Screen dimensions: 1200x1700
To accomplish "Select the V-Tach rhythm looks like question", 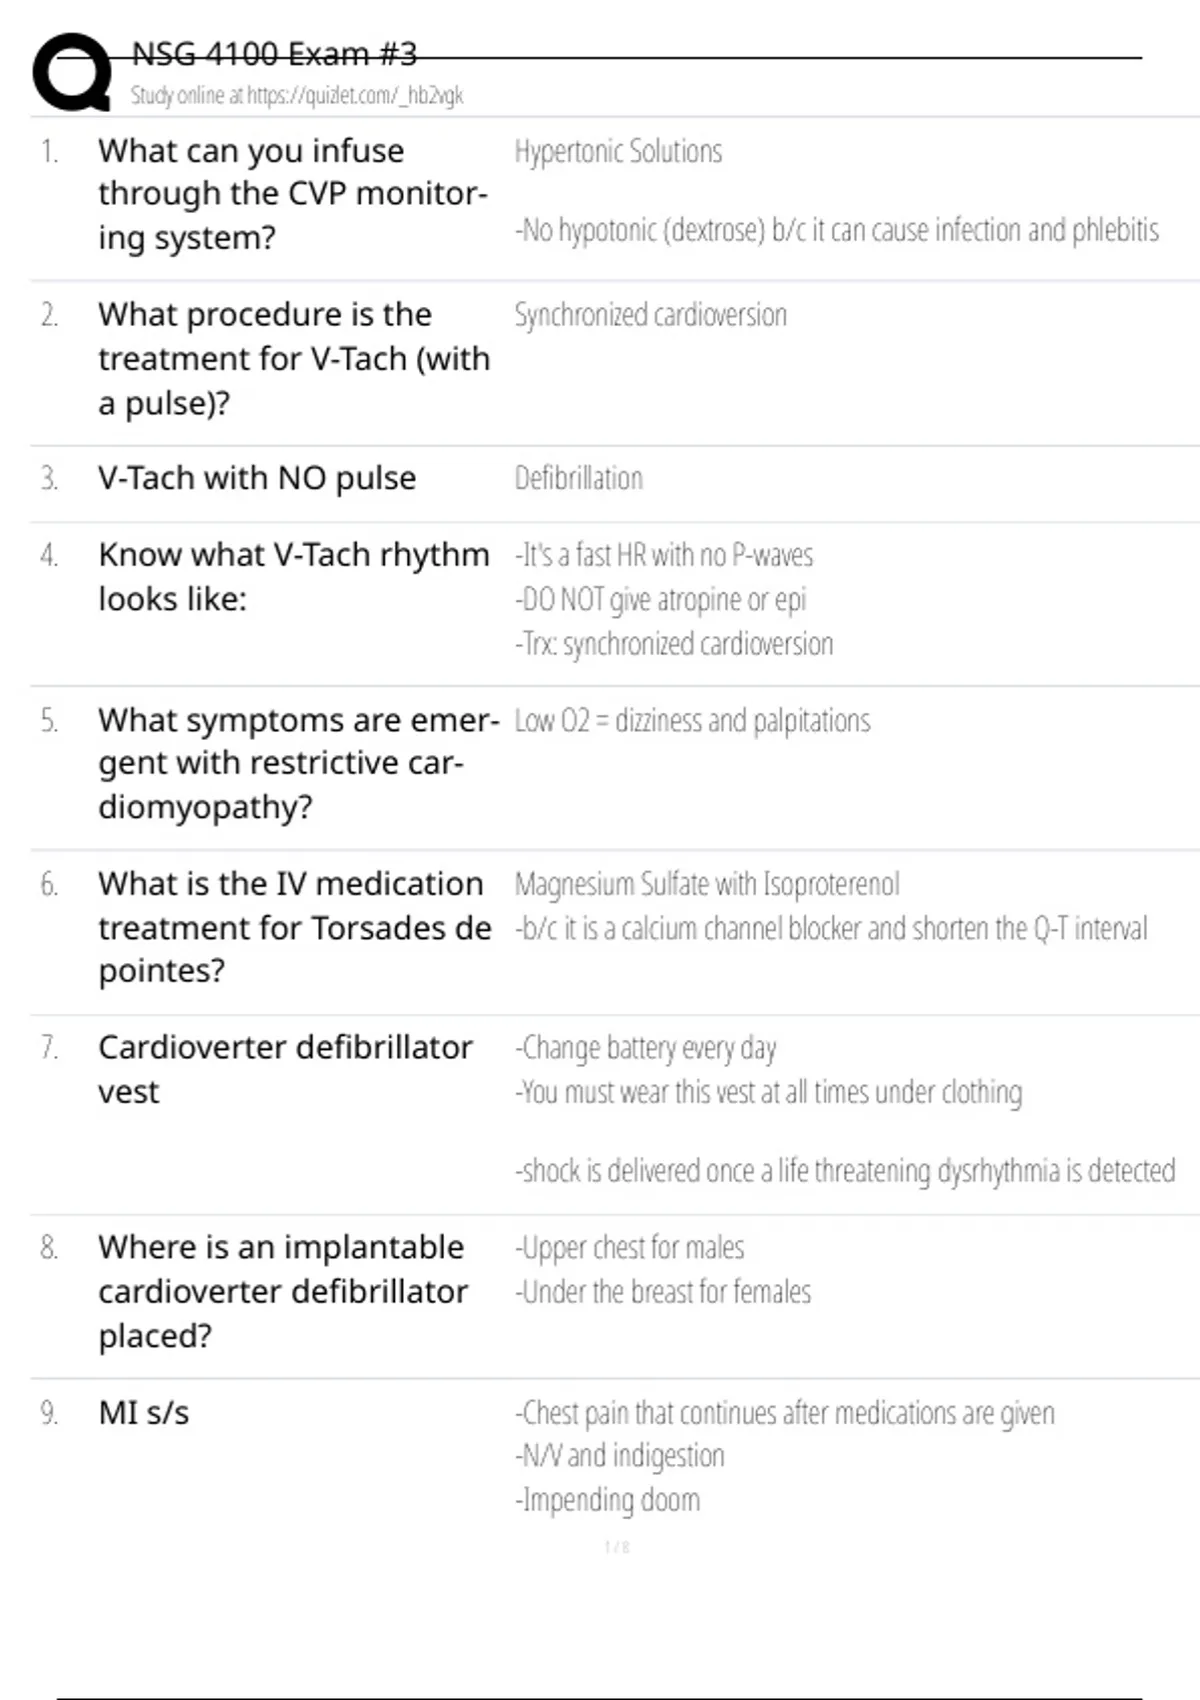I will (294, 576).
